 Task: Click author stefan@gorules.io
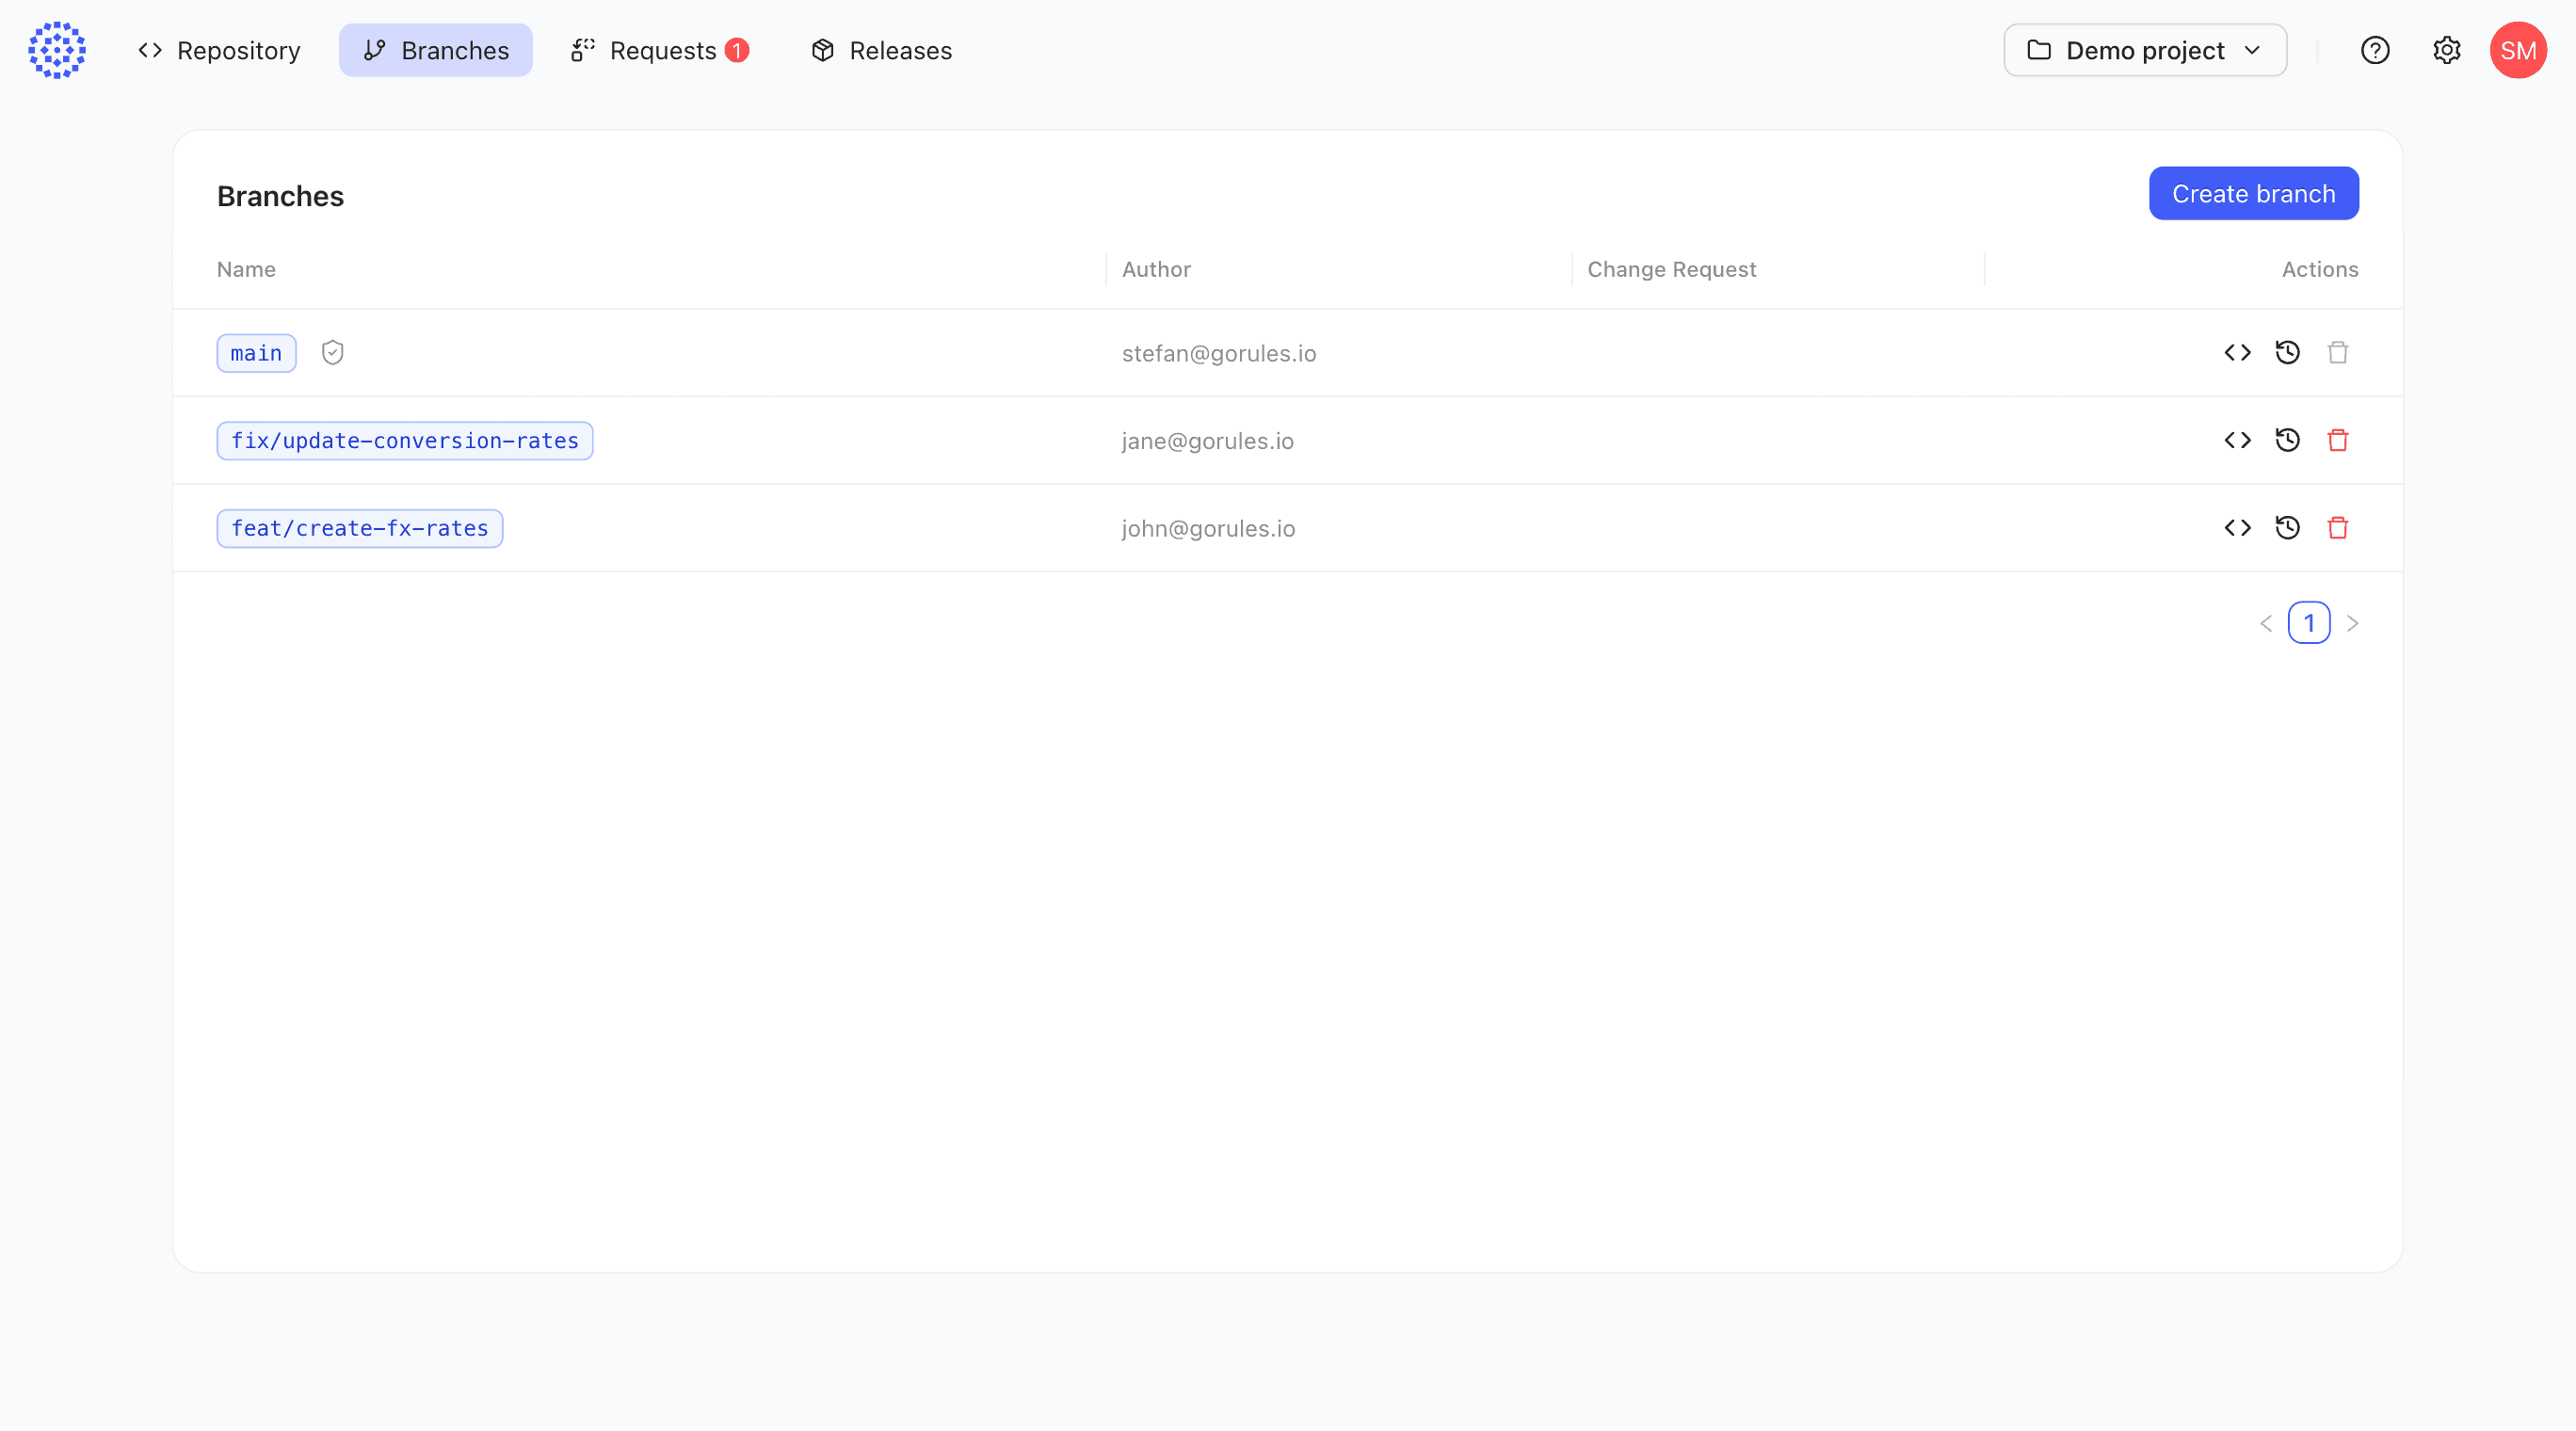coord(1219,354)
